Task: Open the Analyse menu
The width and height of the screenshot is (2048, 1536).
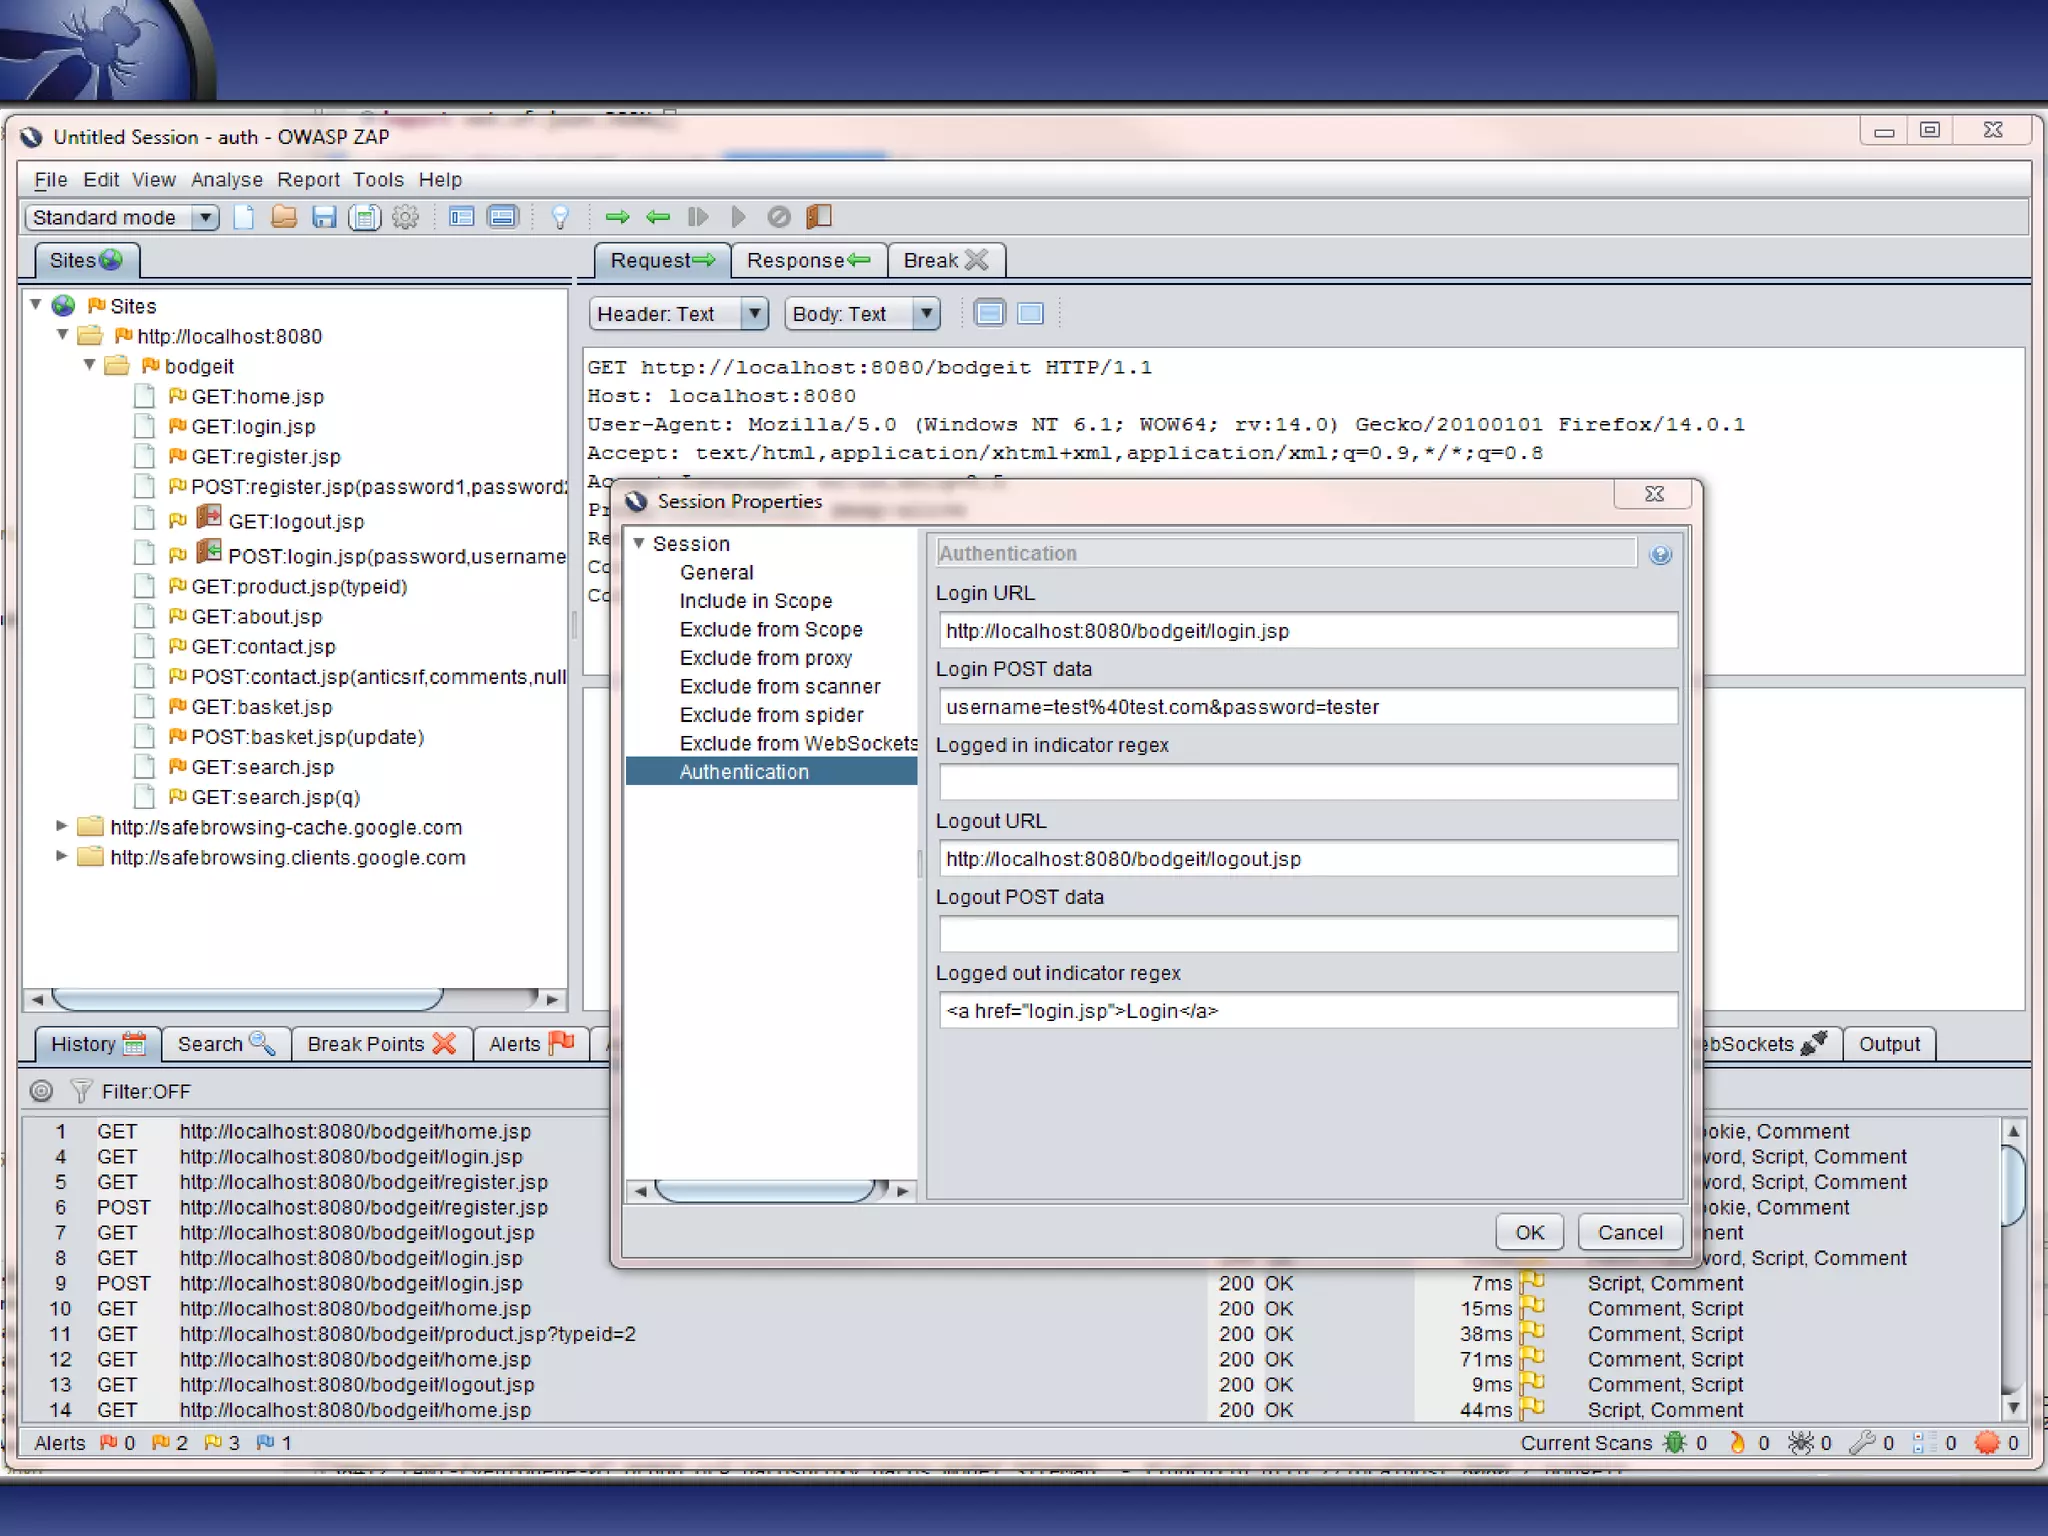Action: [226, 180]
